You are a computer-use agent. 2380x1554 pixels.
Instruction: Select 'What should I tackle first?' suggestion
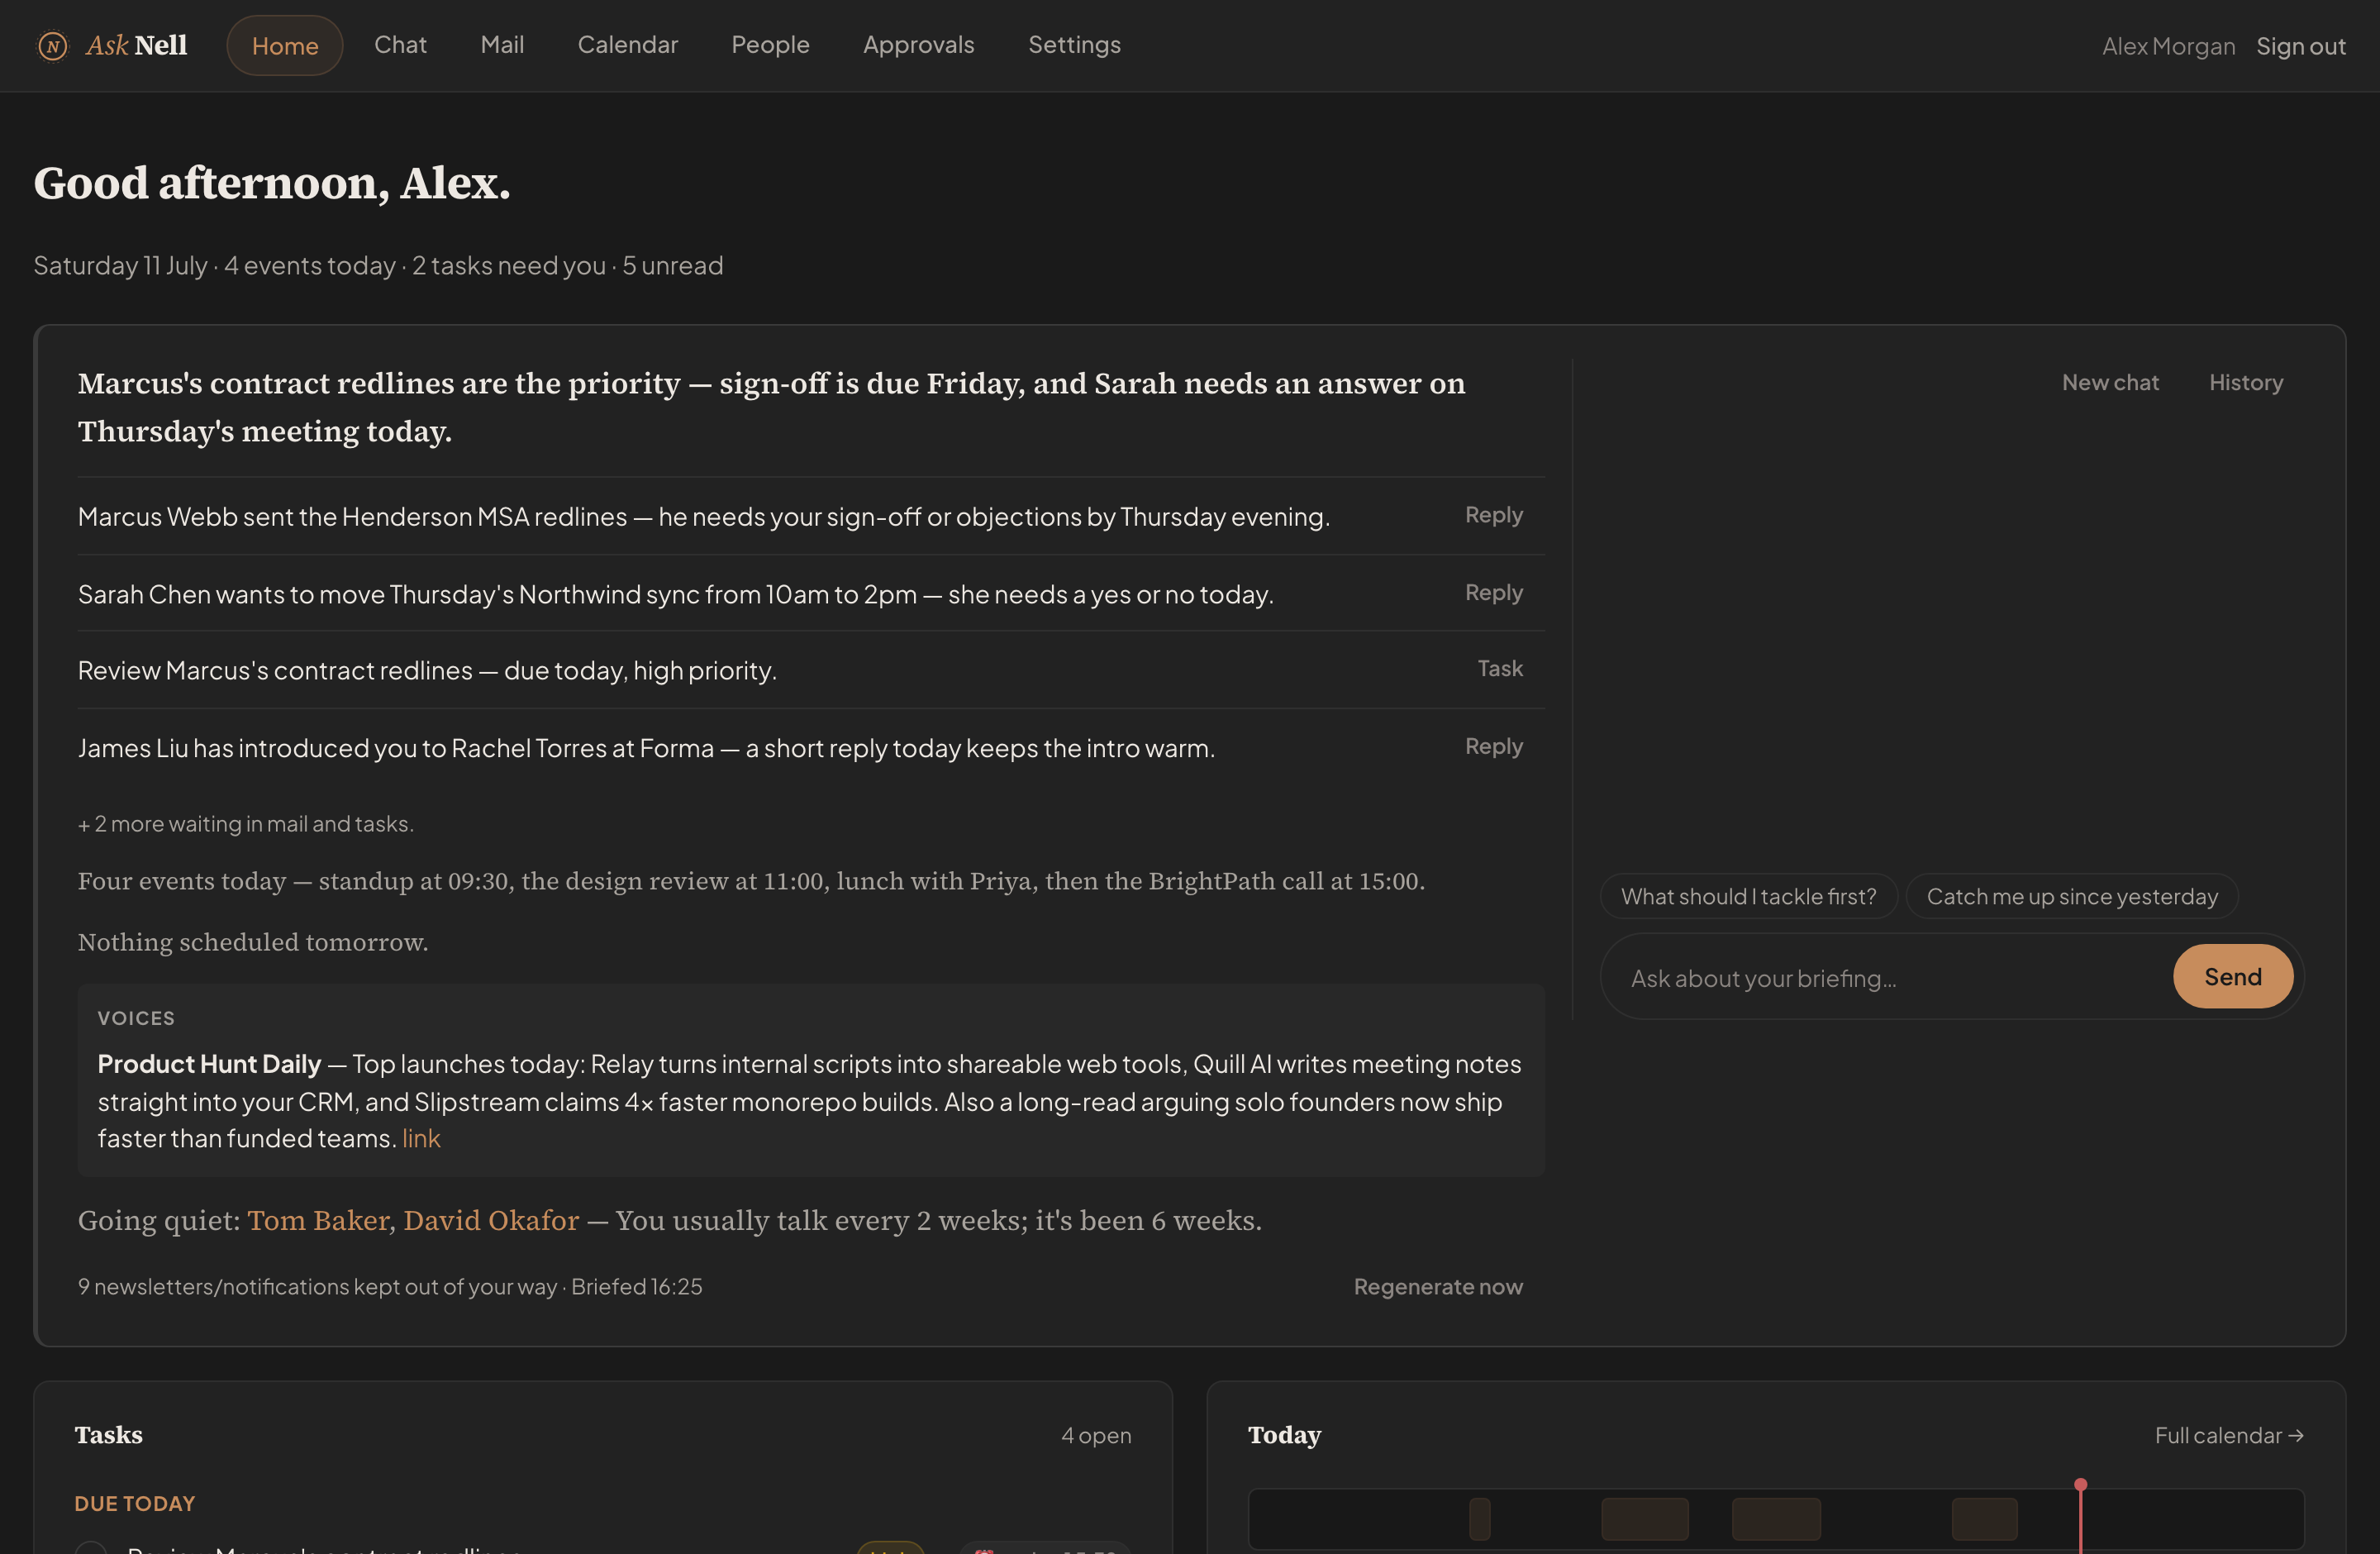(1748, 896)
